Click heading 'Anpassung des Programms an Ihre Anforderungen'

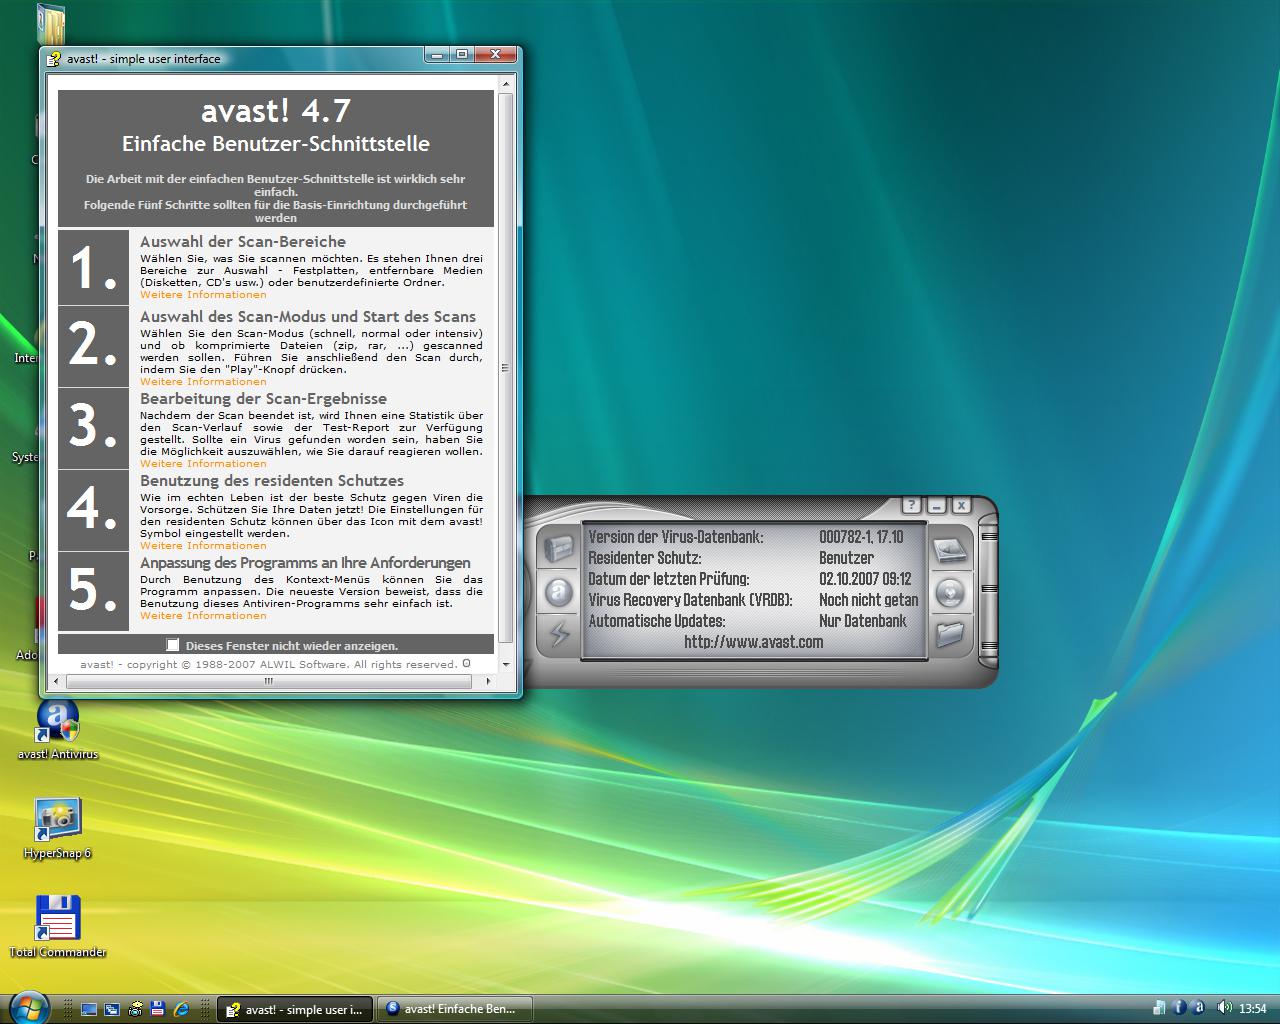[x=305, y=563]
